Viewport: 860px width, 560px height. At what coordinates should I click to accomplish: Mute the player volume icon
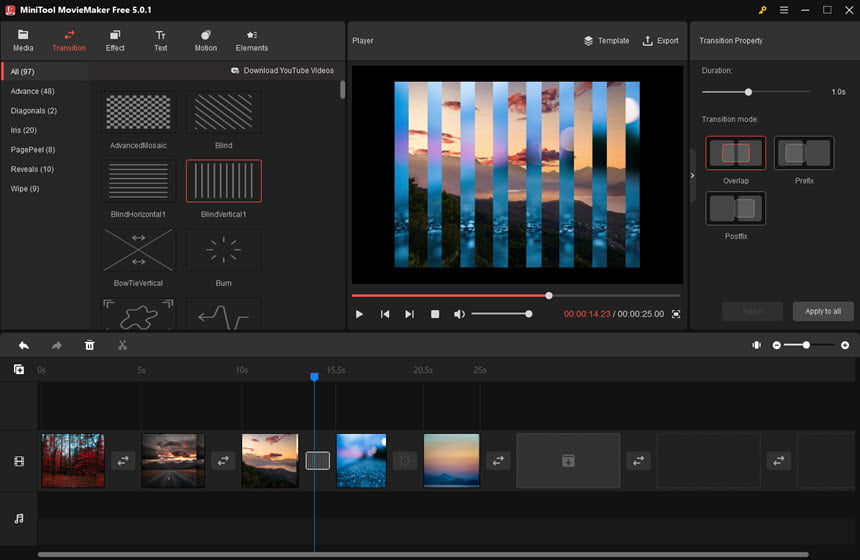[459, 314]
